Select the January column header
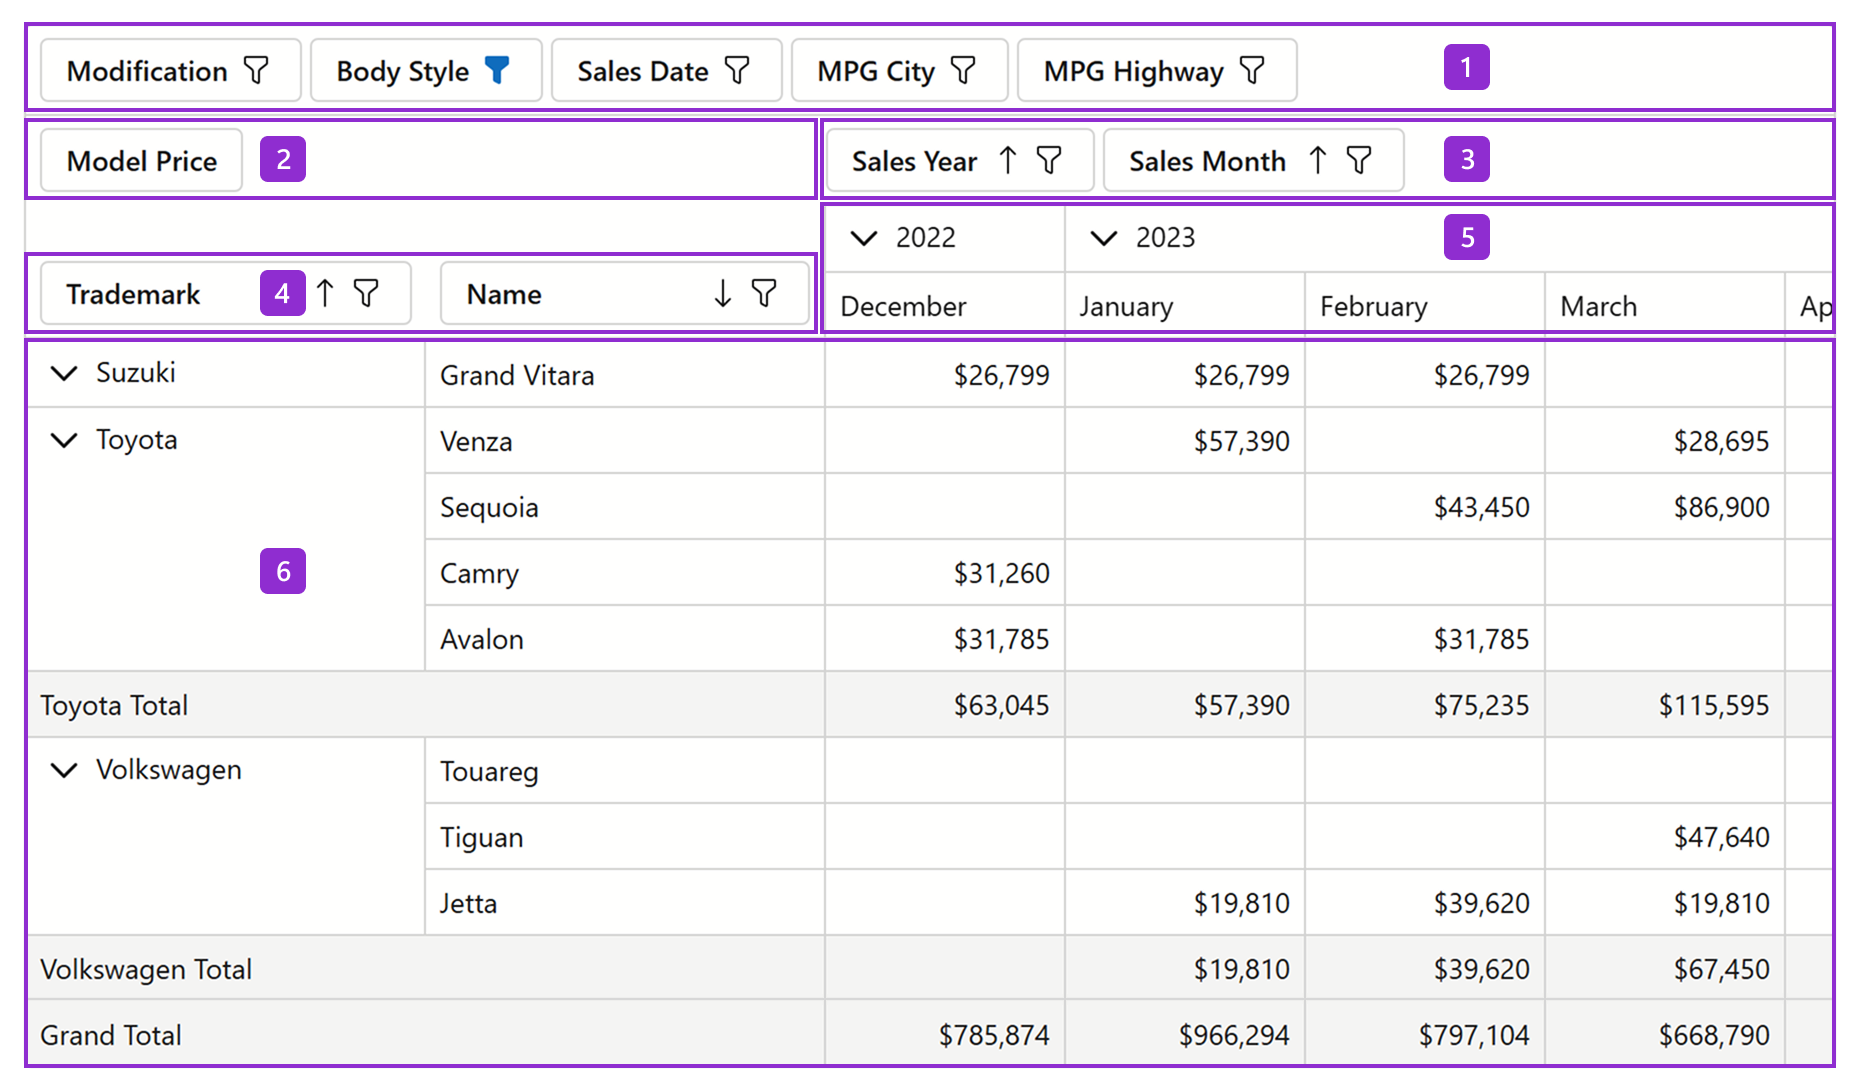Image resolution: width=1860 pixels, height=1092 pixels. 1185,305
